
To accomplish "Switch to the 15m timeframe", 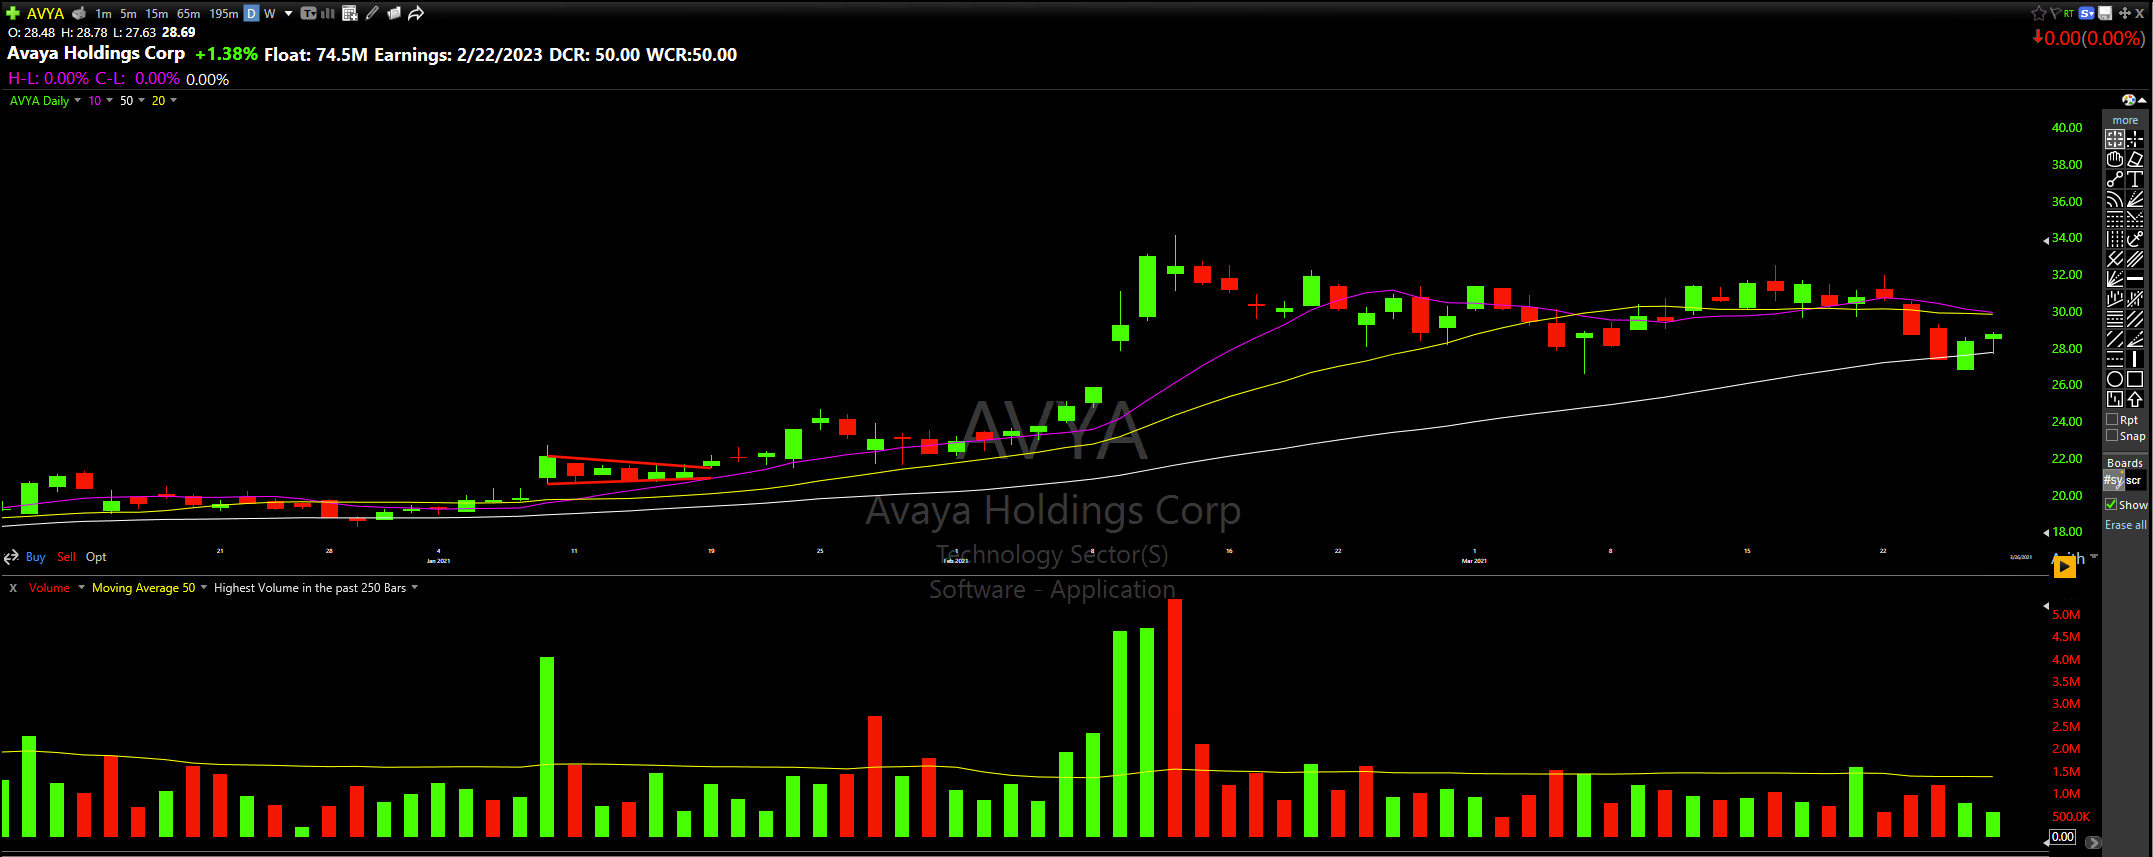I will tap(157, 13).
